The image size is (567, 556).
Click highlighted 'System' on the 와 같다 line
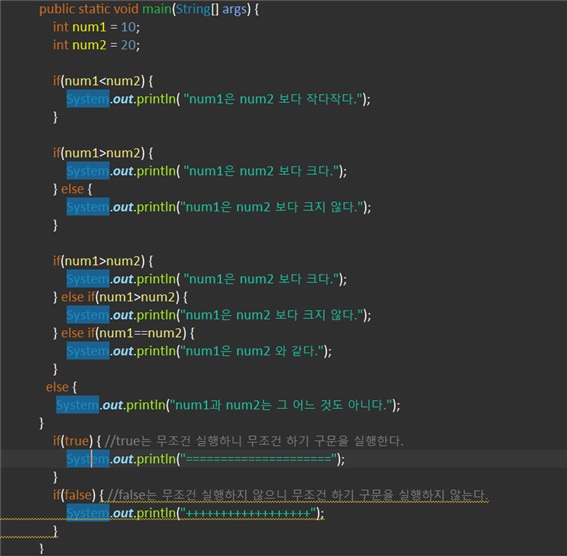pyautogui.click(x=88, y=351)
